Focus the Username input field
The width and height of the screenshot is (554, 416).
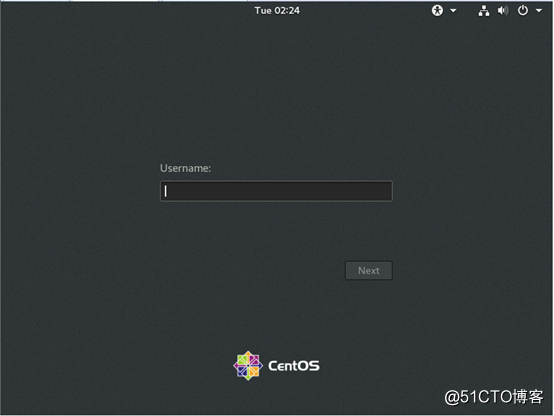click(276, 191)
